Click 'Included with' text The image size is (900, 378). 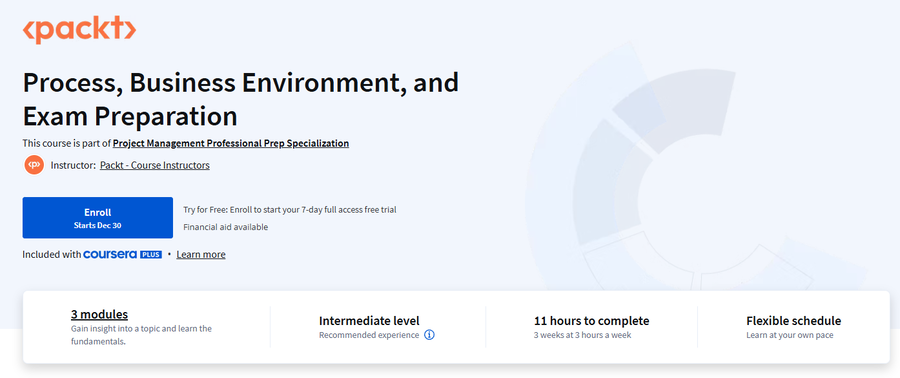tap(52, 254)
